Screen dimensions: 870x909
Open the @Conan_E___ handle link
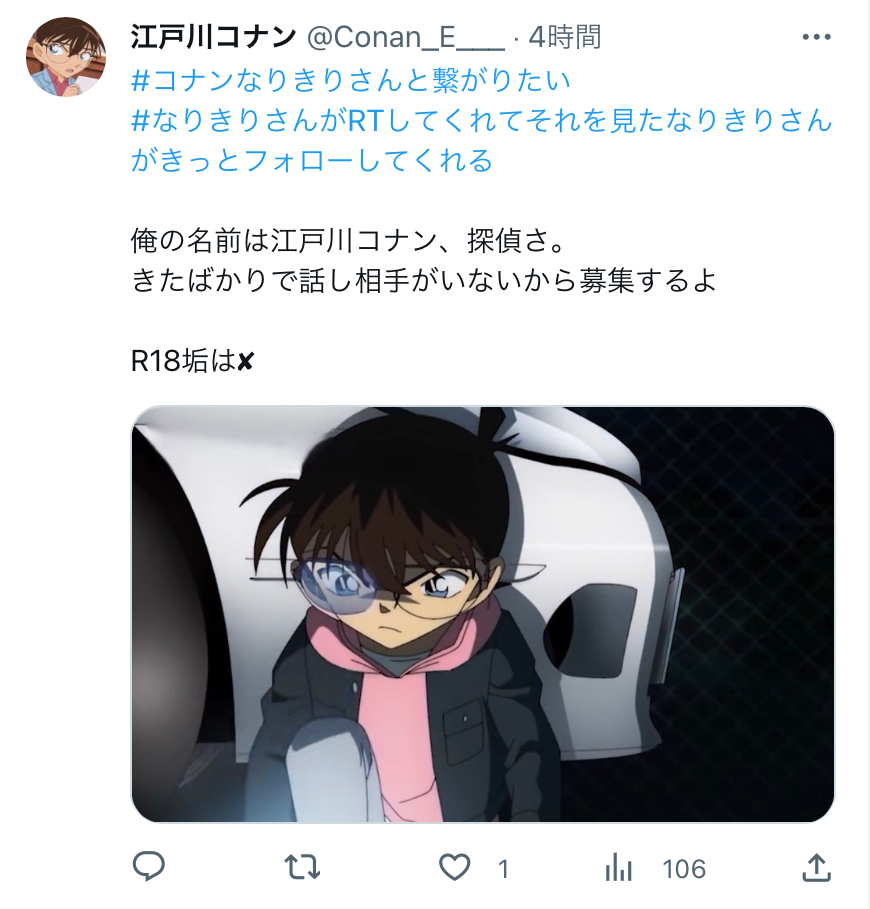pyautogui.click(x=405, y=38)
